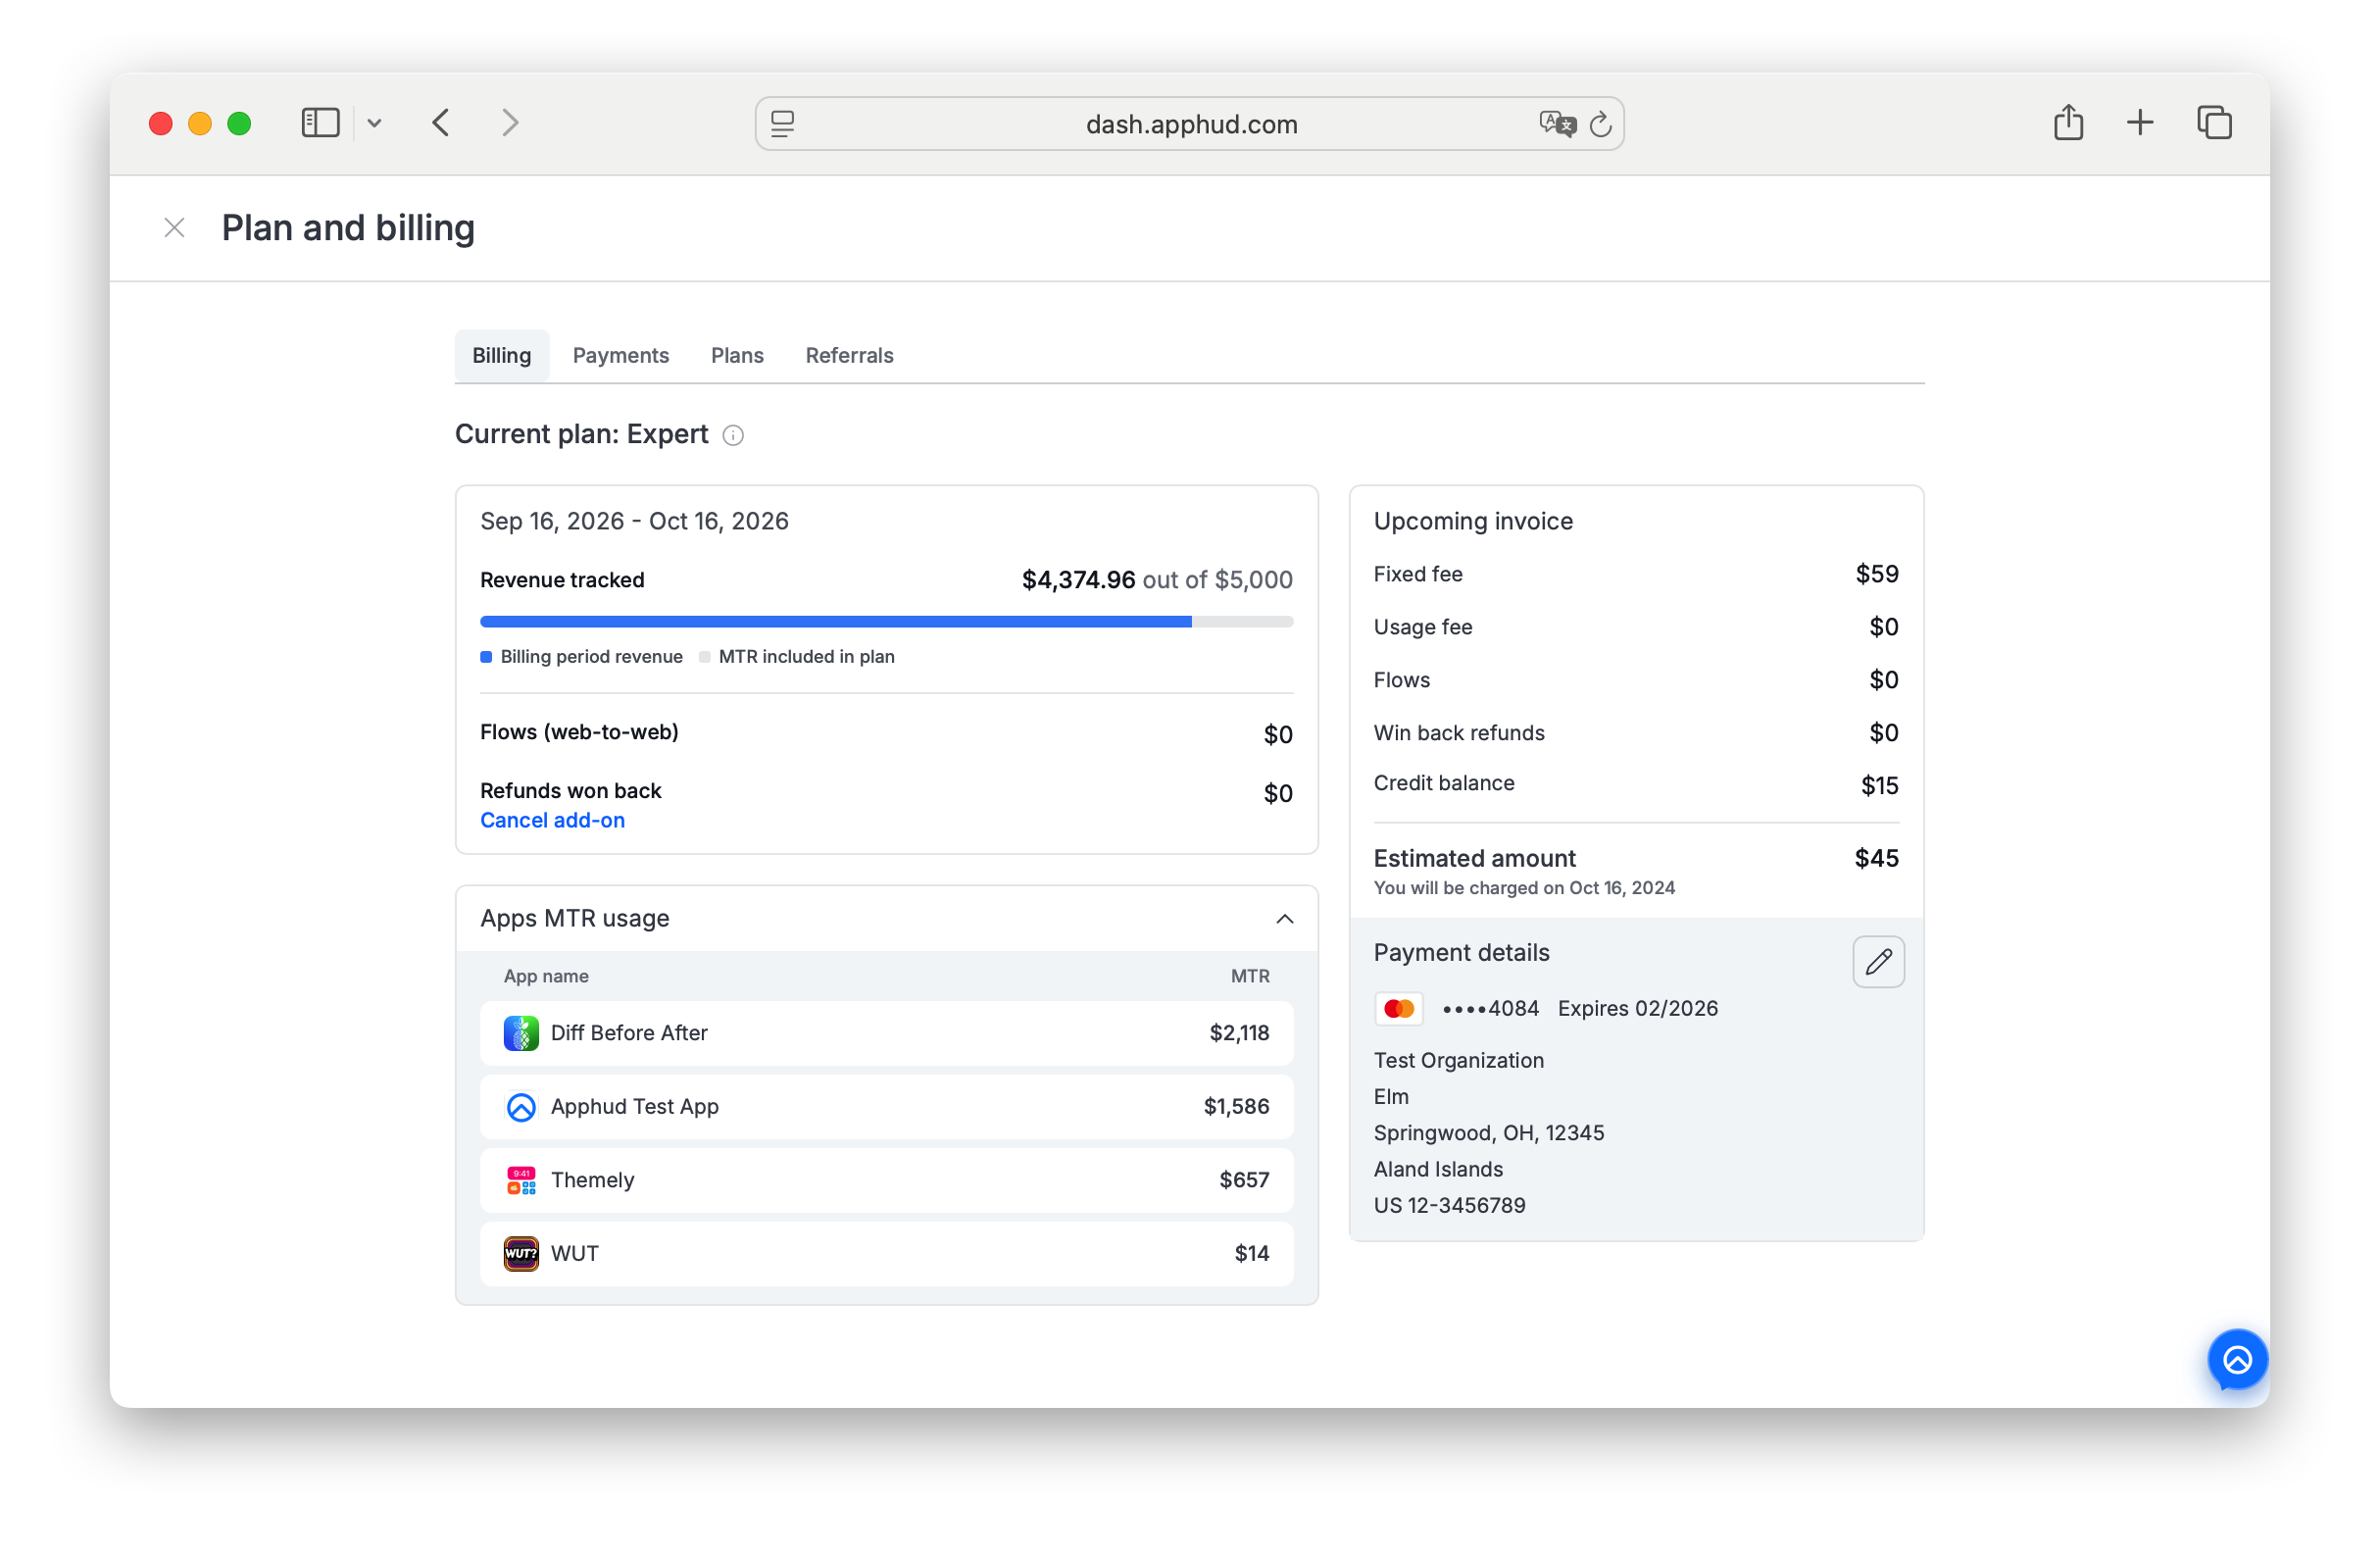2380x1555 pixels.
Task: Click the $657 MTR value
Action: click(x=1244, y=1180)
